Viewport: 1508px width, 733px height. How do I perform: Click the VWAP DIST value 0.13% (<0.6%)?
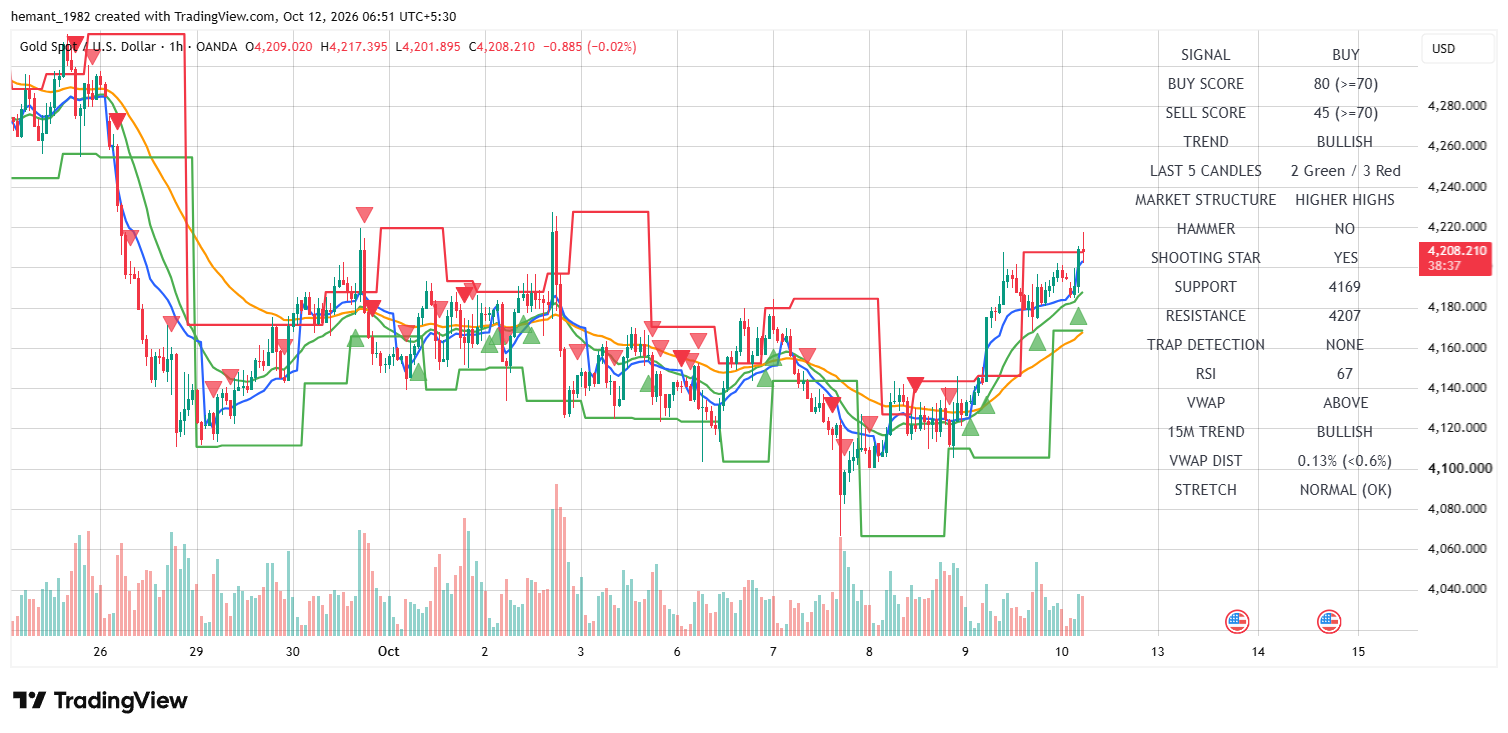[1345, 461]
